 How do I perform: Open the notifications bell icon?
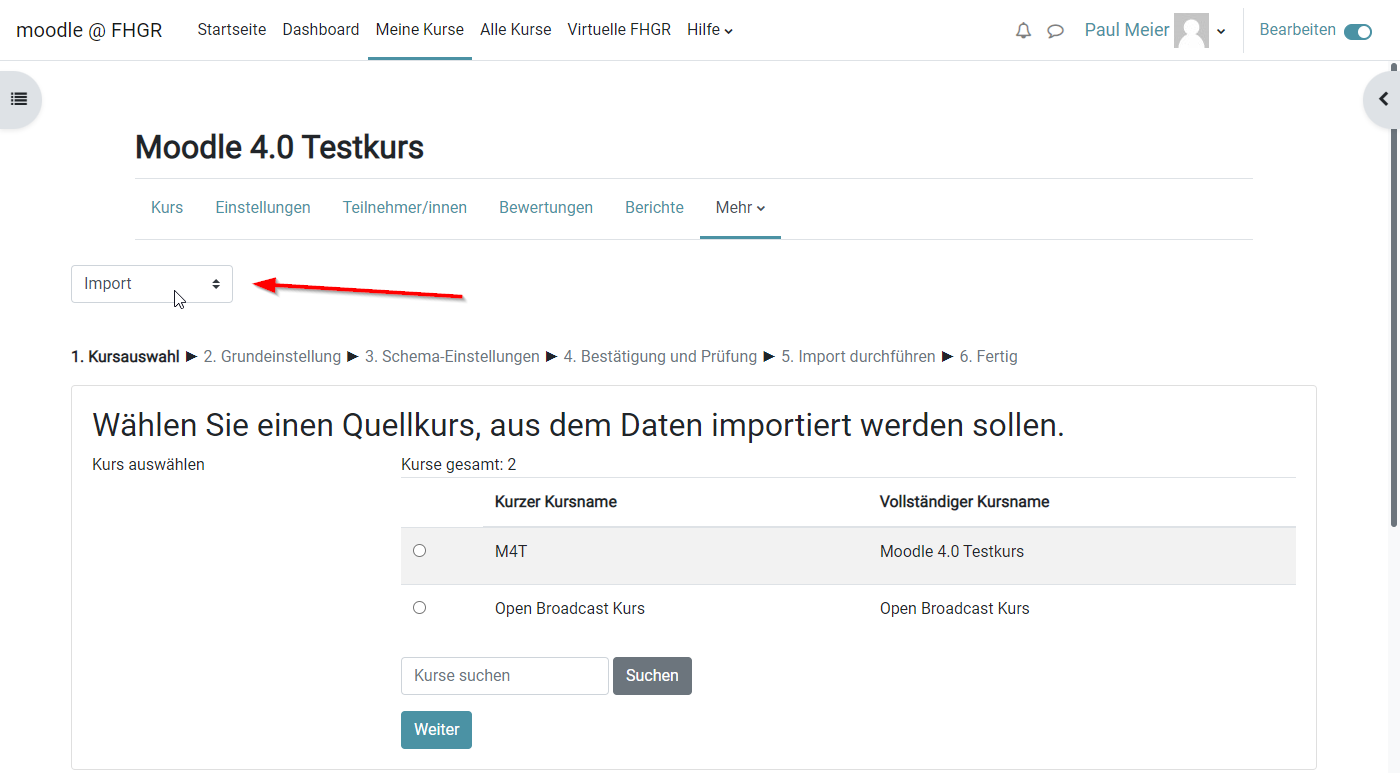[1023, 31]
